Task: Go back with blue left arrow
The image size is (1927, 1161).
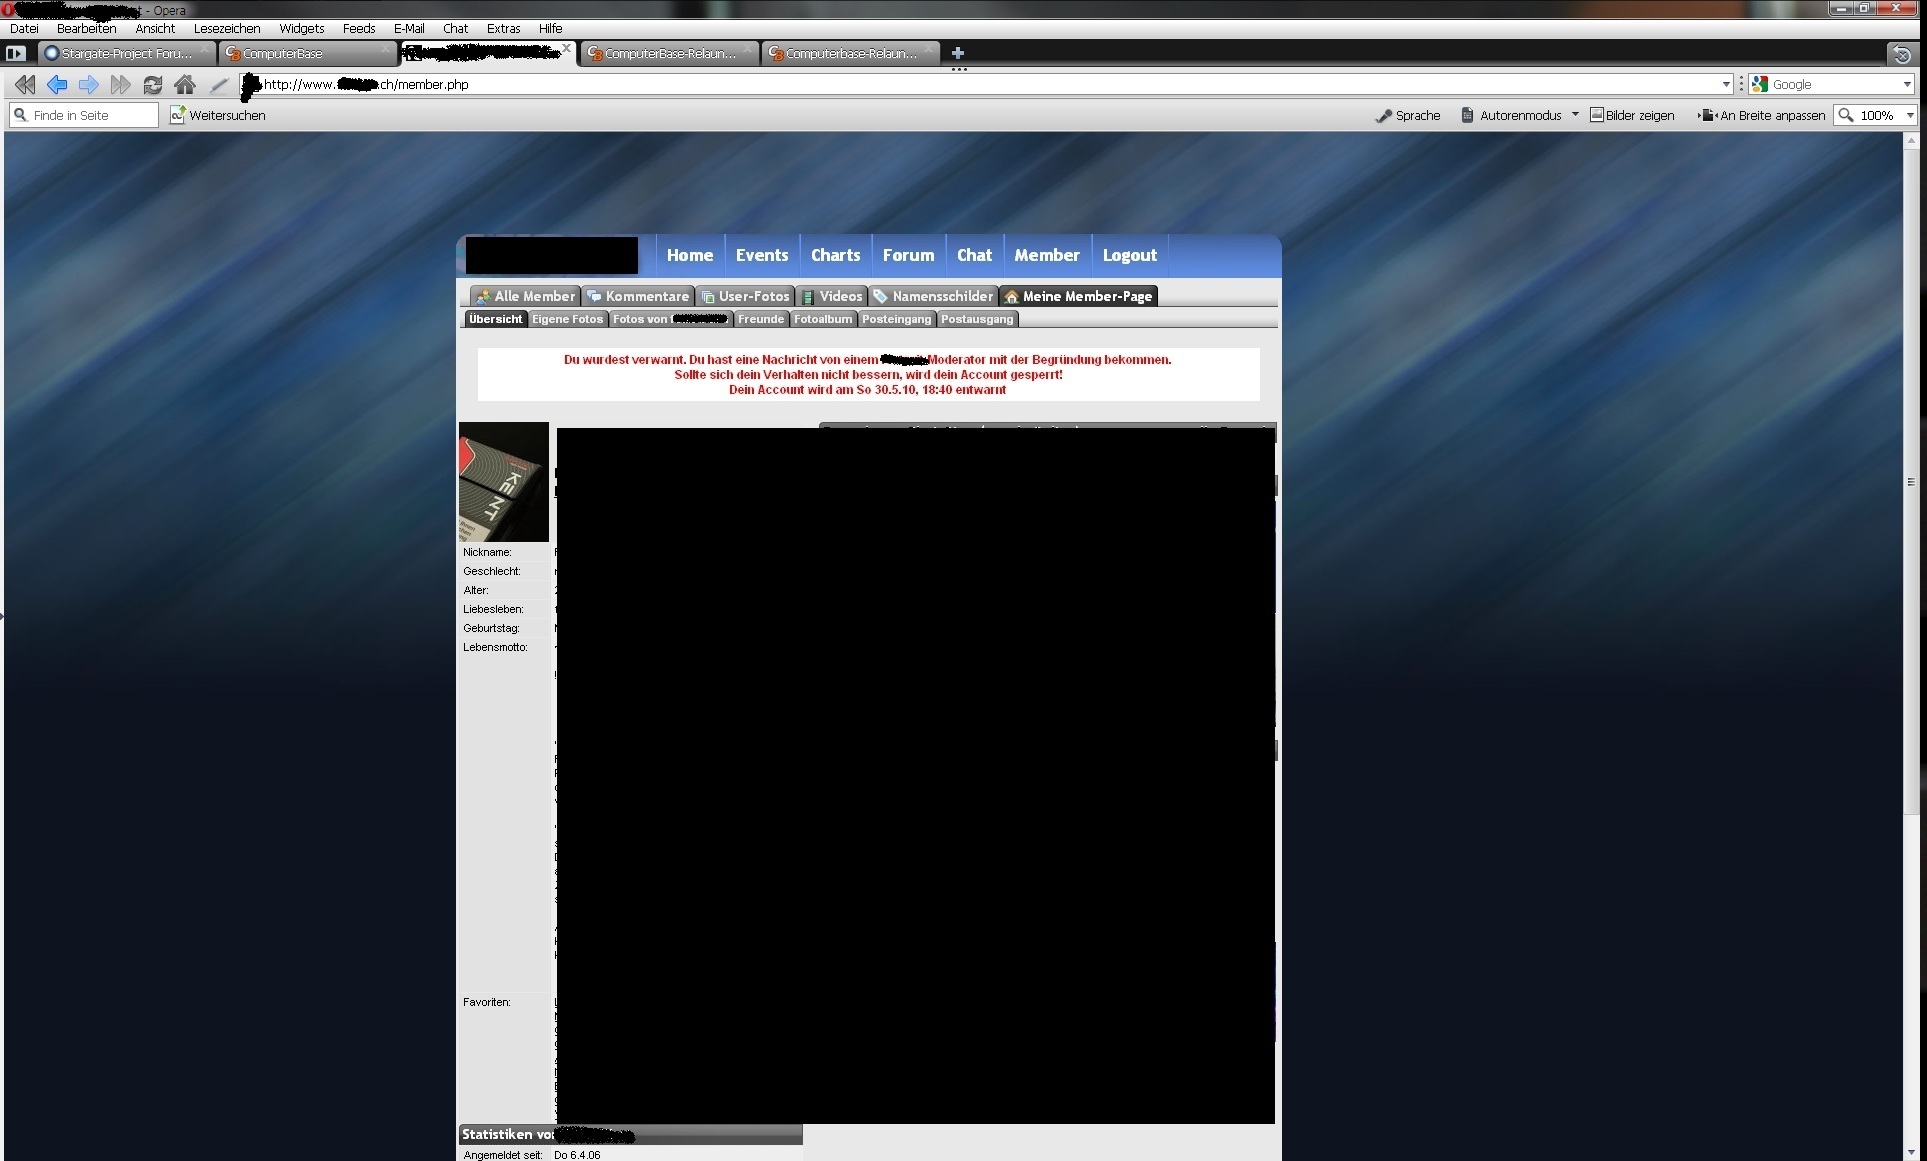Action: click(57, 85)
